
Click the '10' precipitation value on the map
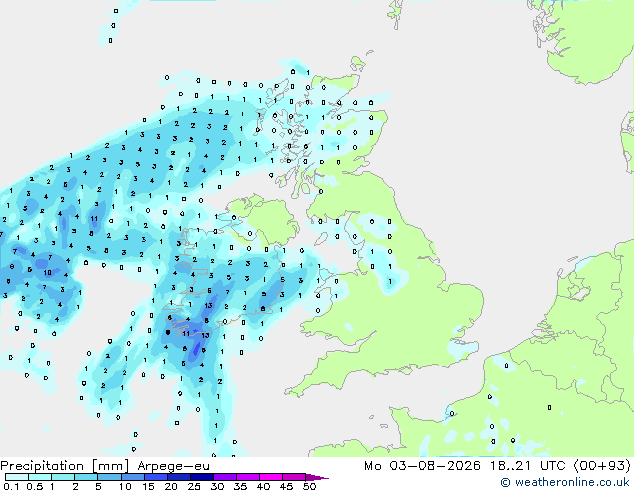(x=47, y=272)
